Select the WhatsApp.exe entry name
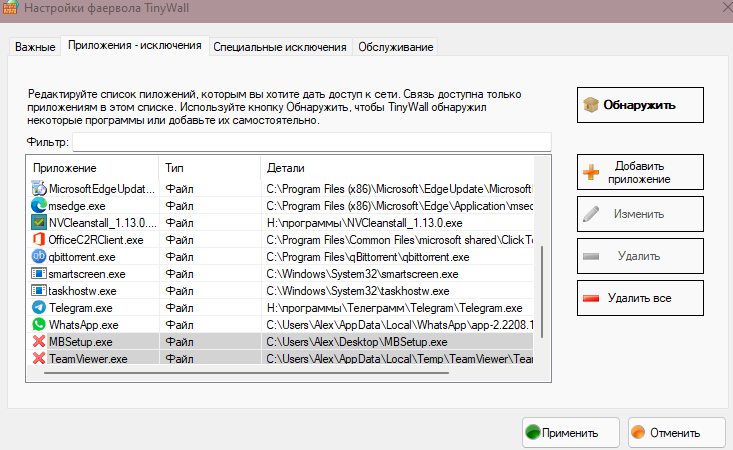733x450 pixels. 84,325
